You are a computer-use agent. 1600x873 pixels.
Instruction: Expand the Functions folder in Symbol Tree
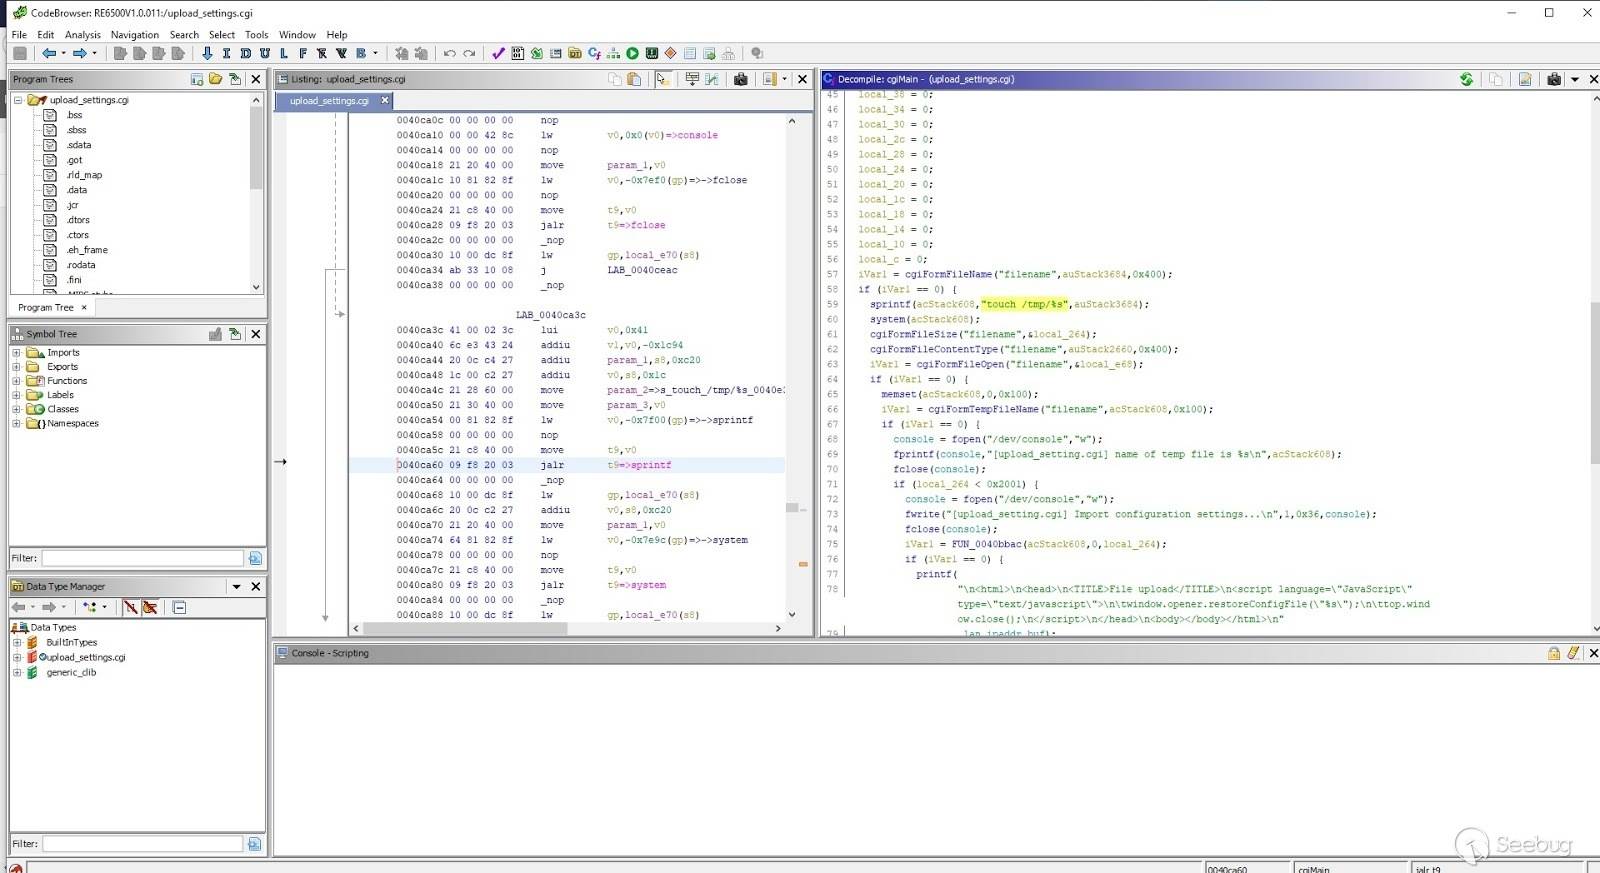click(16, 381)
